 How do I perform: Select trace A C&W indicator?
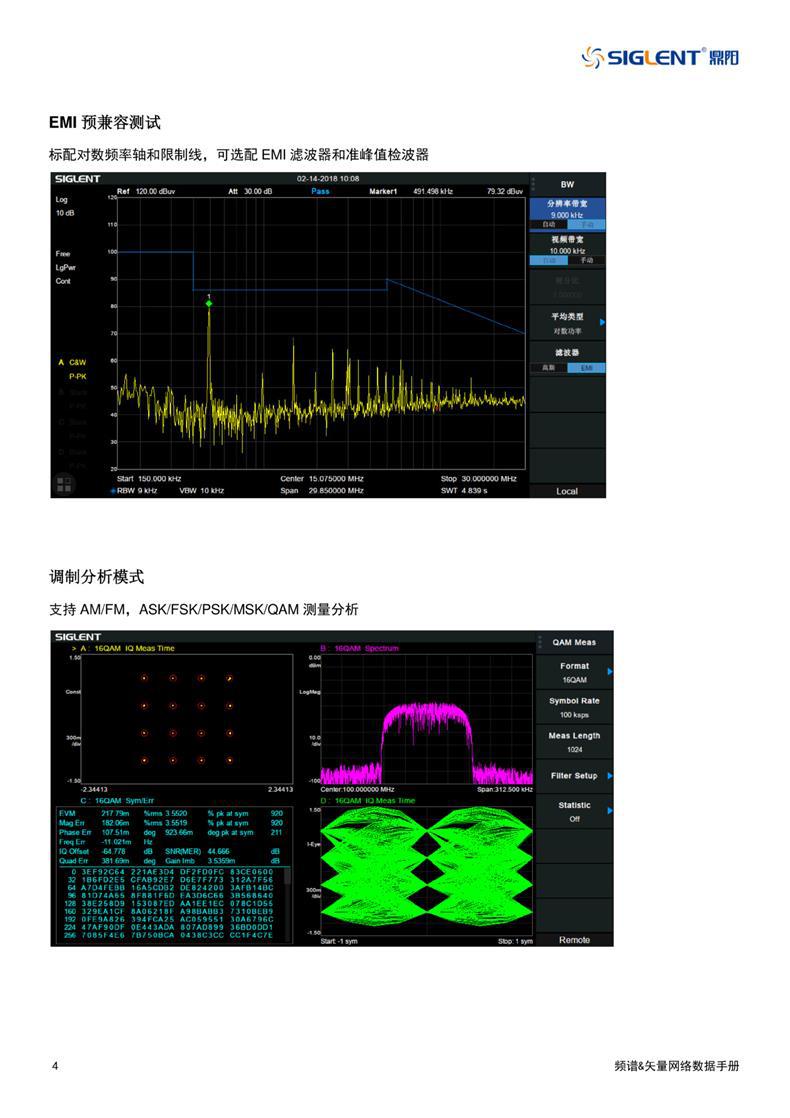point(73,362)
